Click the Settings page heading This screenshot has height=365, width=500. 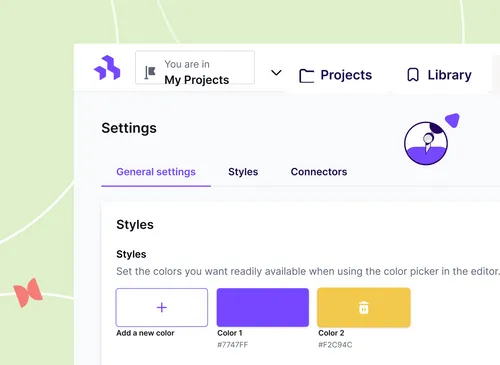pos(129,128)
